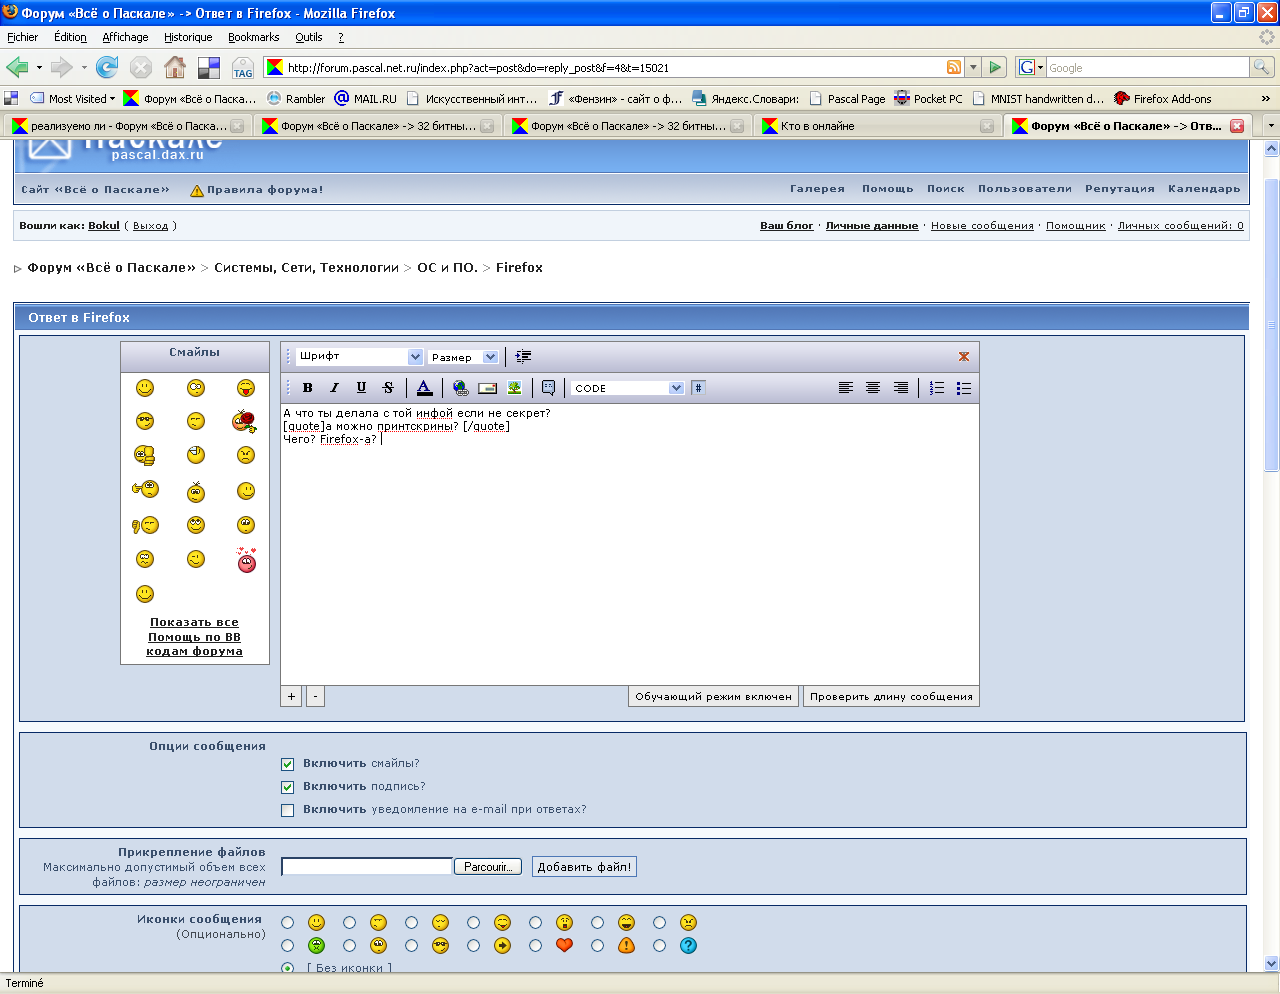Image resolution: width=1280 pixels, height=994 pixels.
Task: Open the text color picker
Action: (424, 388)
